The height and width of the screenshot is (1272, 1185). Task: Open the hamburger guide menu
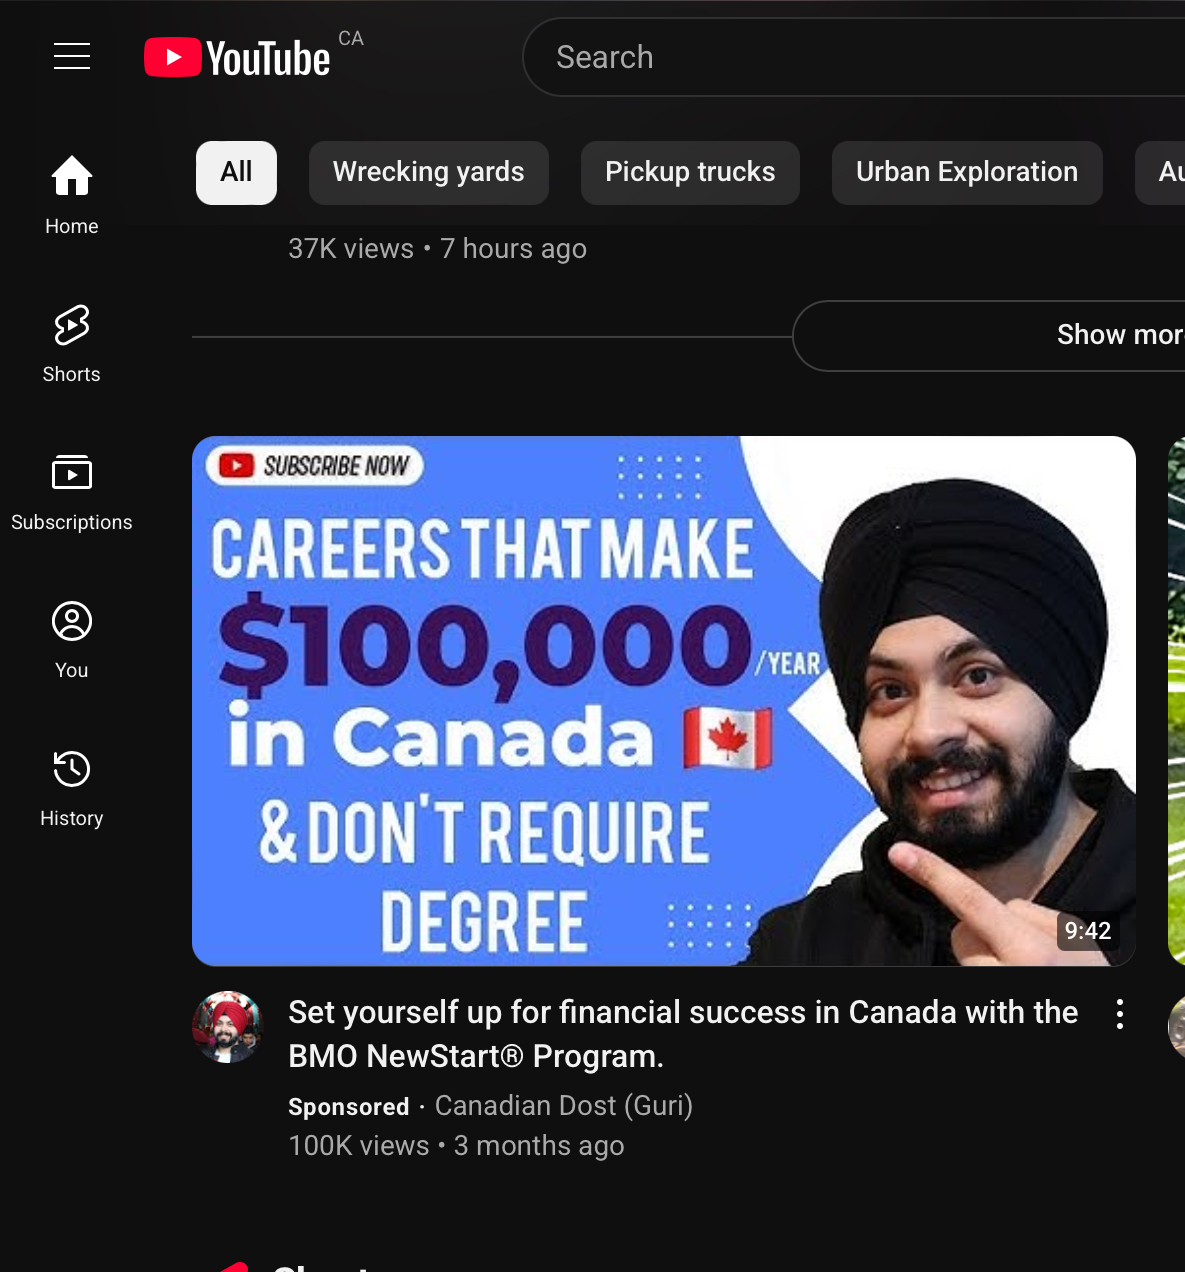(72, 57)
